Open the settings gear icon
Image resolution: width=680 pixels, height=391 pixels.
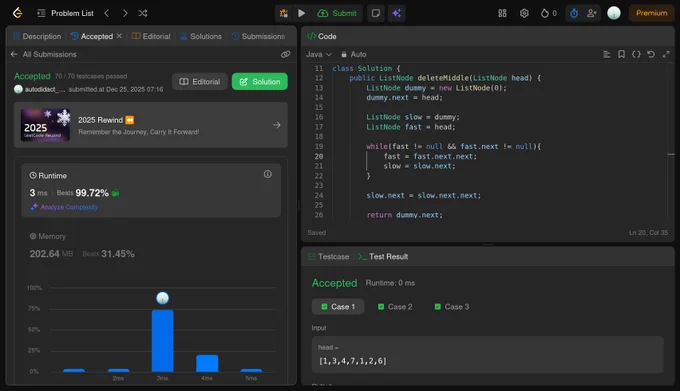coord(524,13)
